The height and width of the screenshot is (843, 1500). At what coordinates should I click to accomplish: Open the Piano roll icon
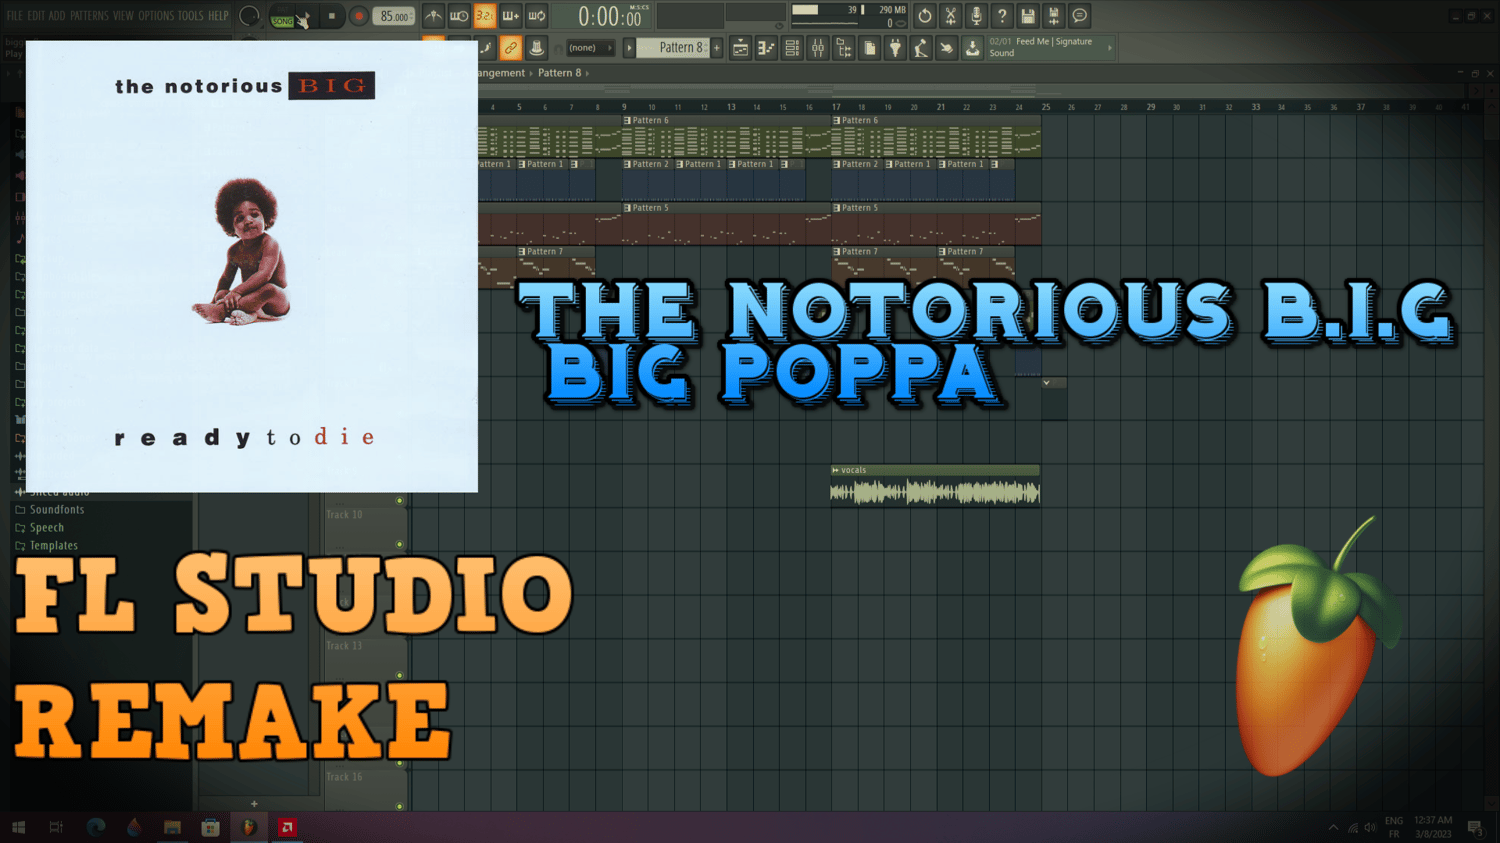tap(766, 48)
